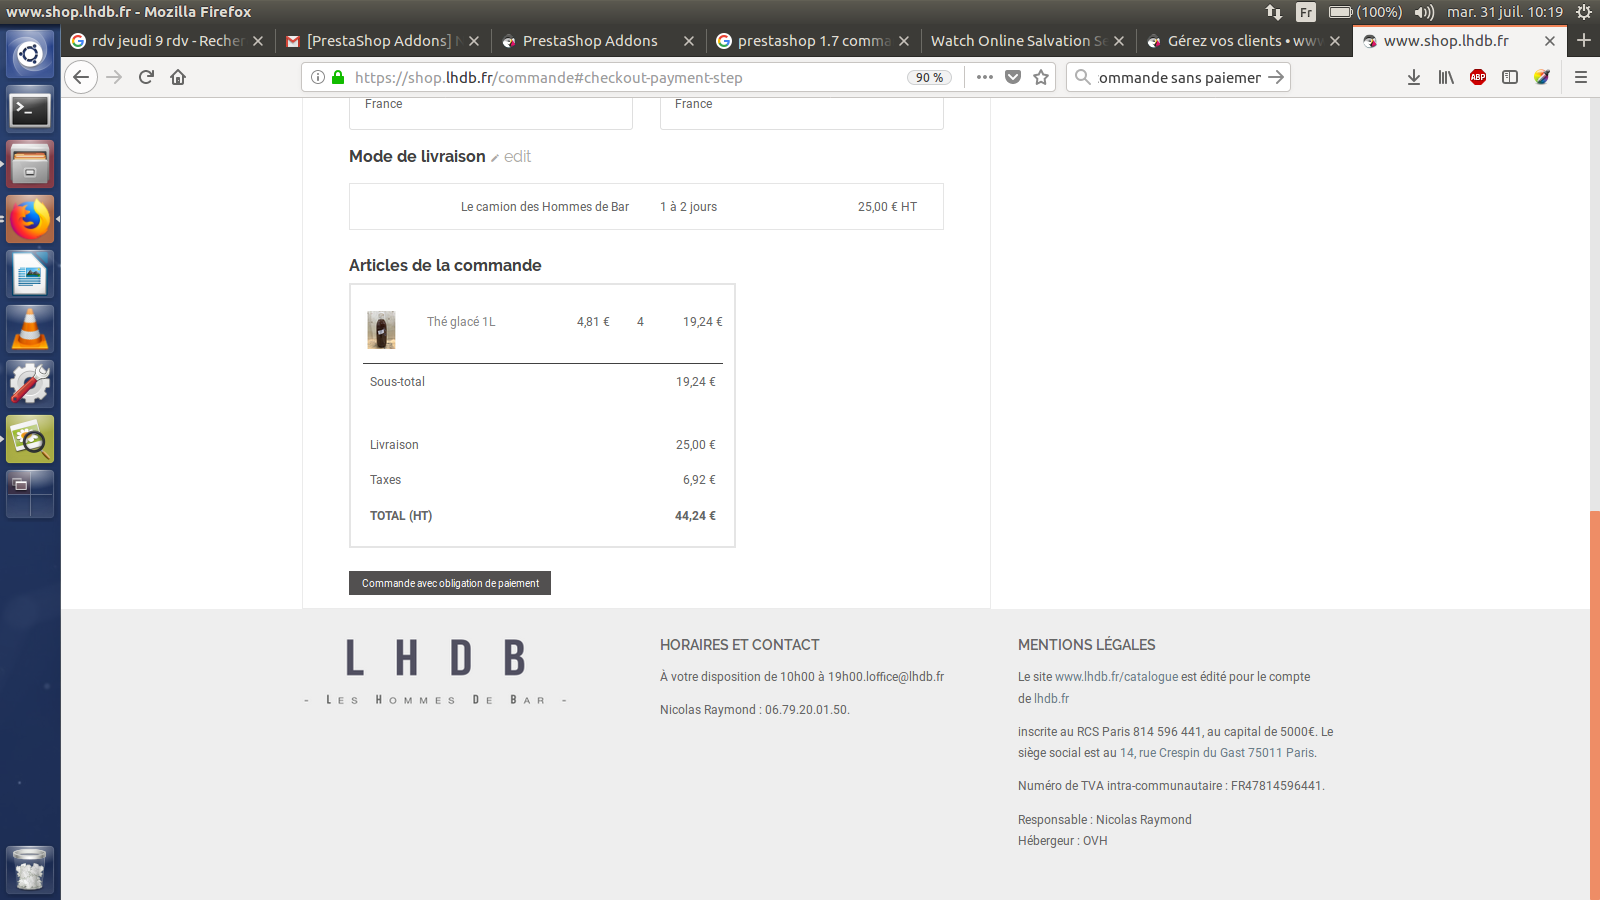
Task: Open the Pocket save icon
Action: coord(1013,77)
